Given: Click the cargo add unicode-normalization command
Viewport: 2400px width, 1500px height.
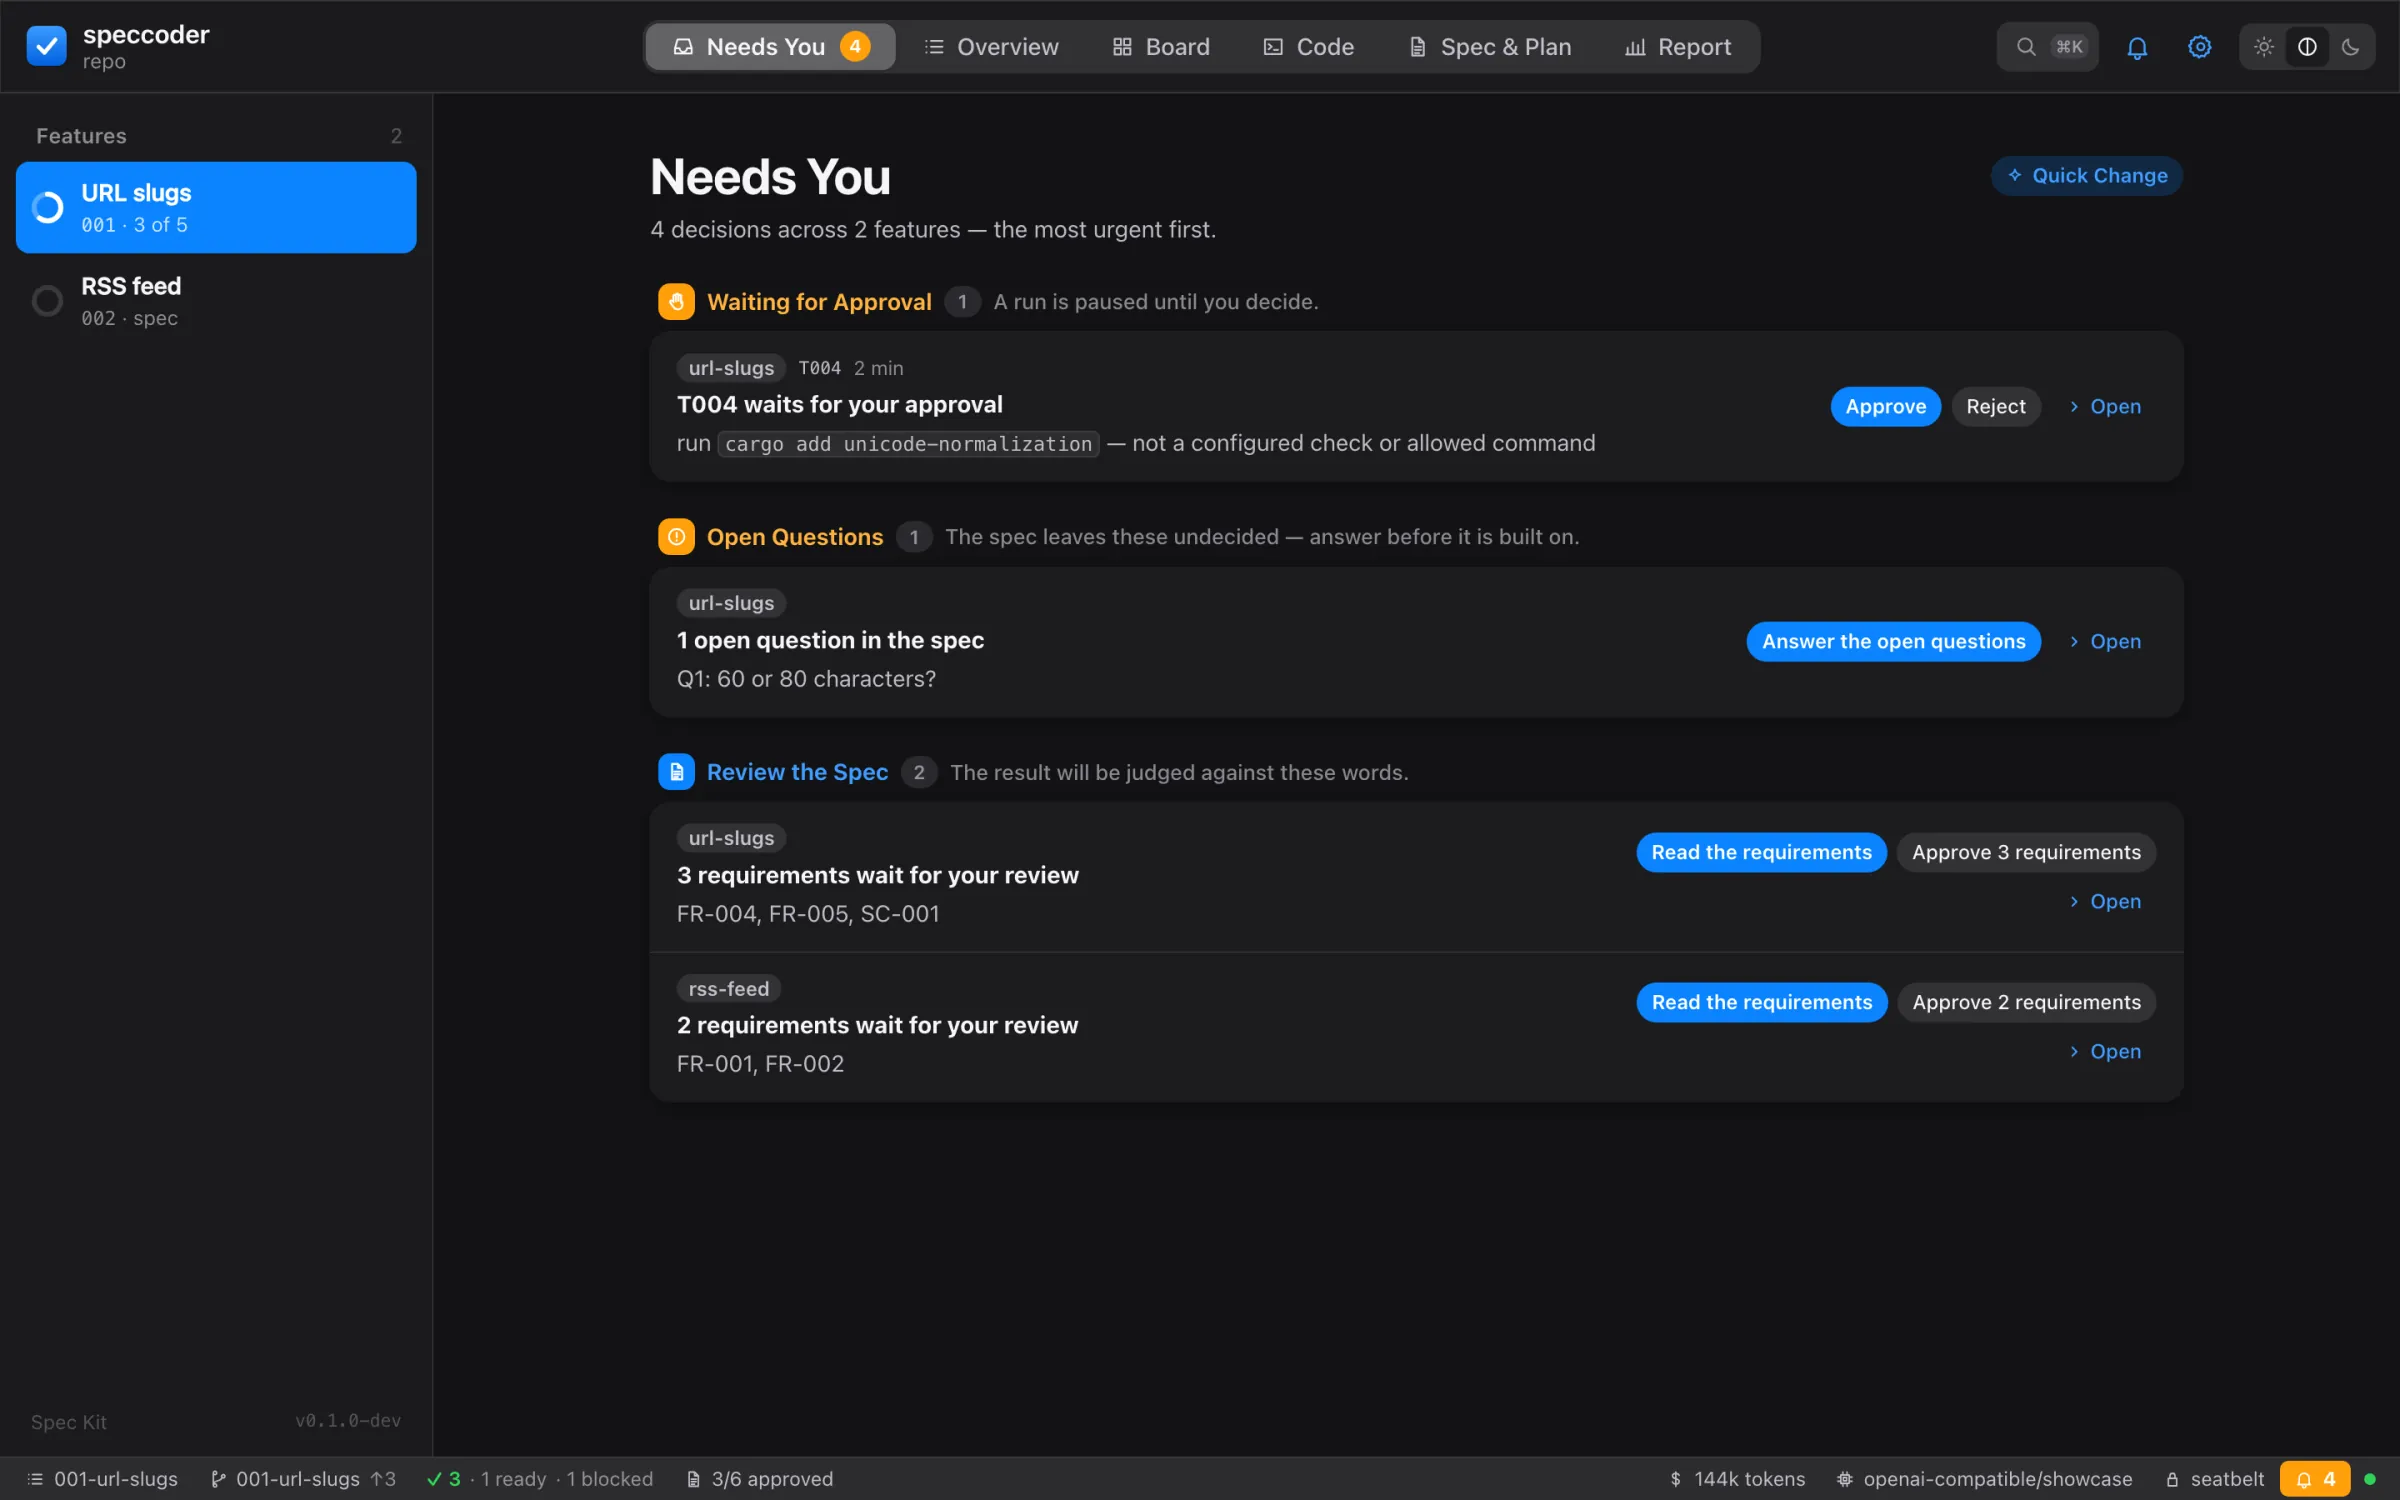Looking at the screenshot, I should pyautogui.click(x=908, y=443).
